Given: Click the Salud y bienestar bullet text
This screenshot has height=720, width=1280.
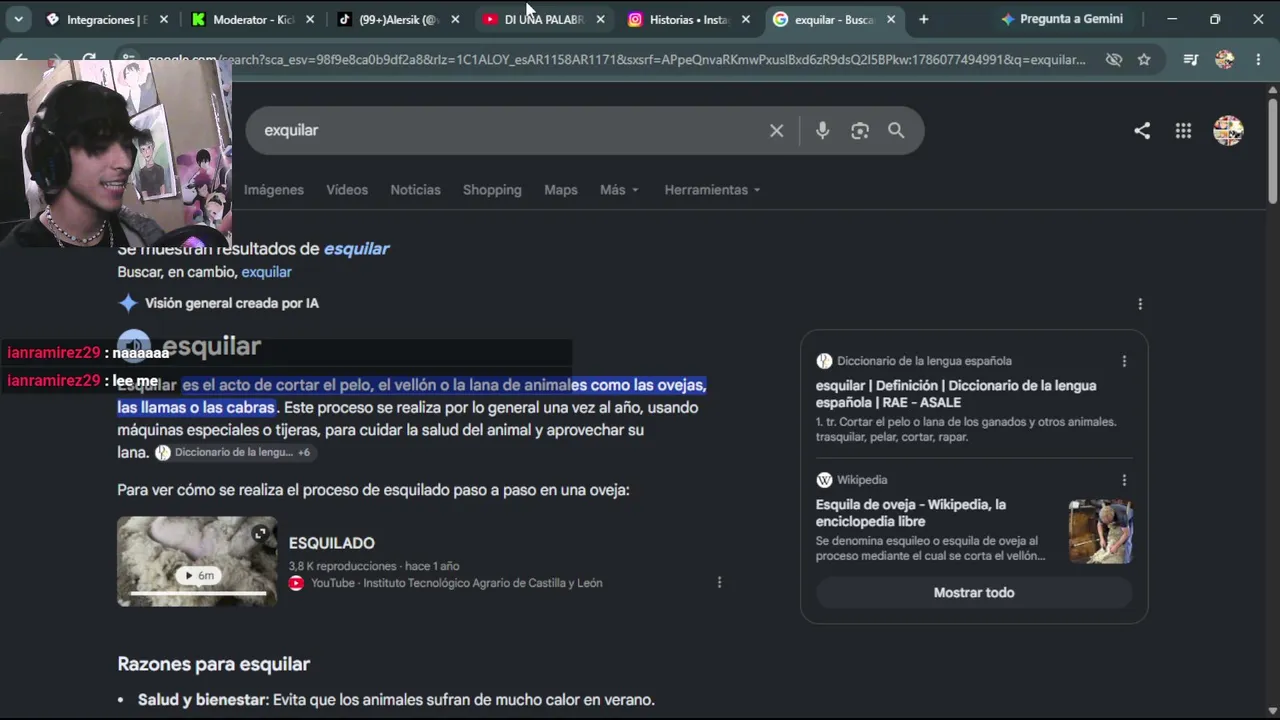Looking at the screenshot, I should (x=396, y=700).
